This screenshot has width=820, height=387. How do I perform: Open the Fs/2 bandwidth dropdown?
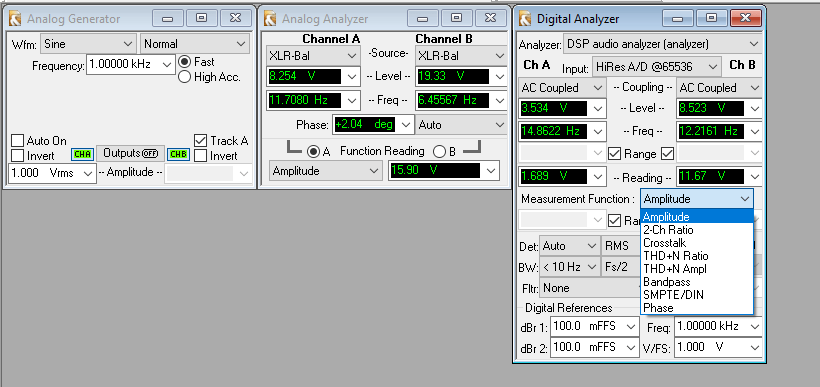(x=621, y=267)
